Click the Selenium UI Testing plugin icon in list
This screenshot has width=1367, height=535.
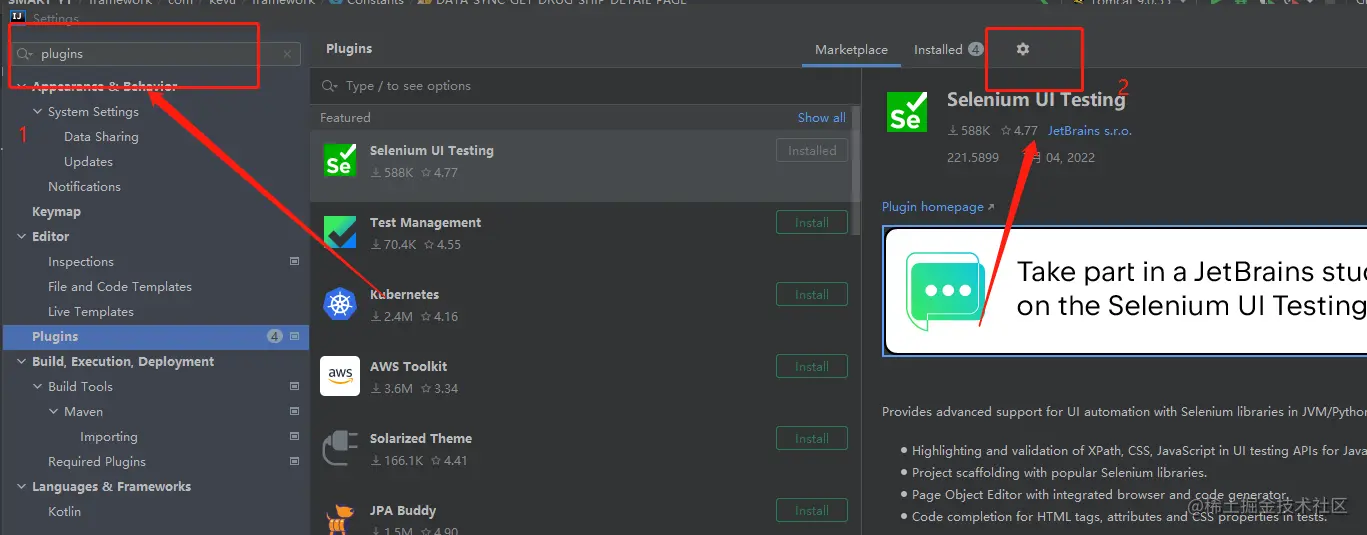tap(340, 160)
